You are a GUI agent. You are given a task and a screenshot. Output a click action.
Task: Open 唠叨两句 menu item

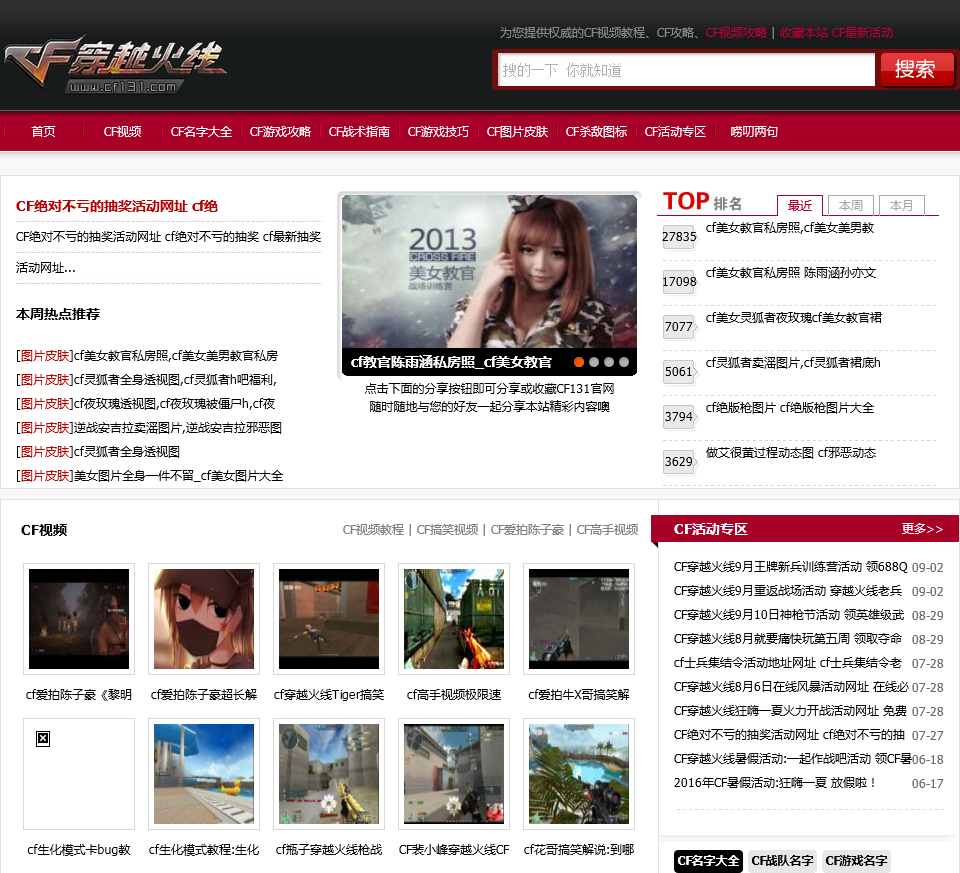pyautogui.click(x=754, y=132)
